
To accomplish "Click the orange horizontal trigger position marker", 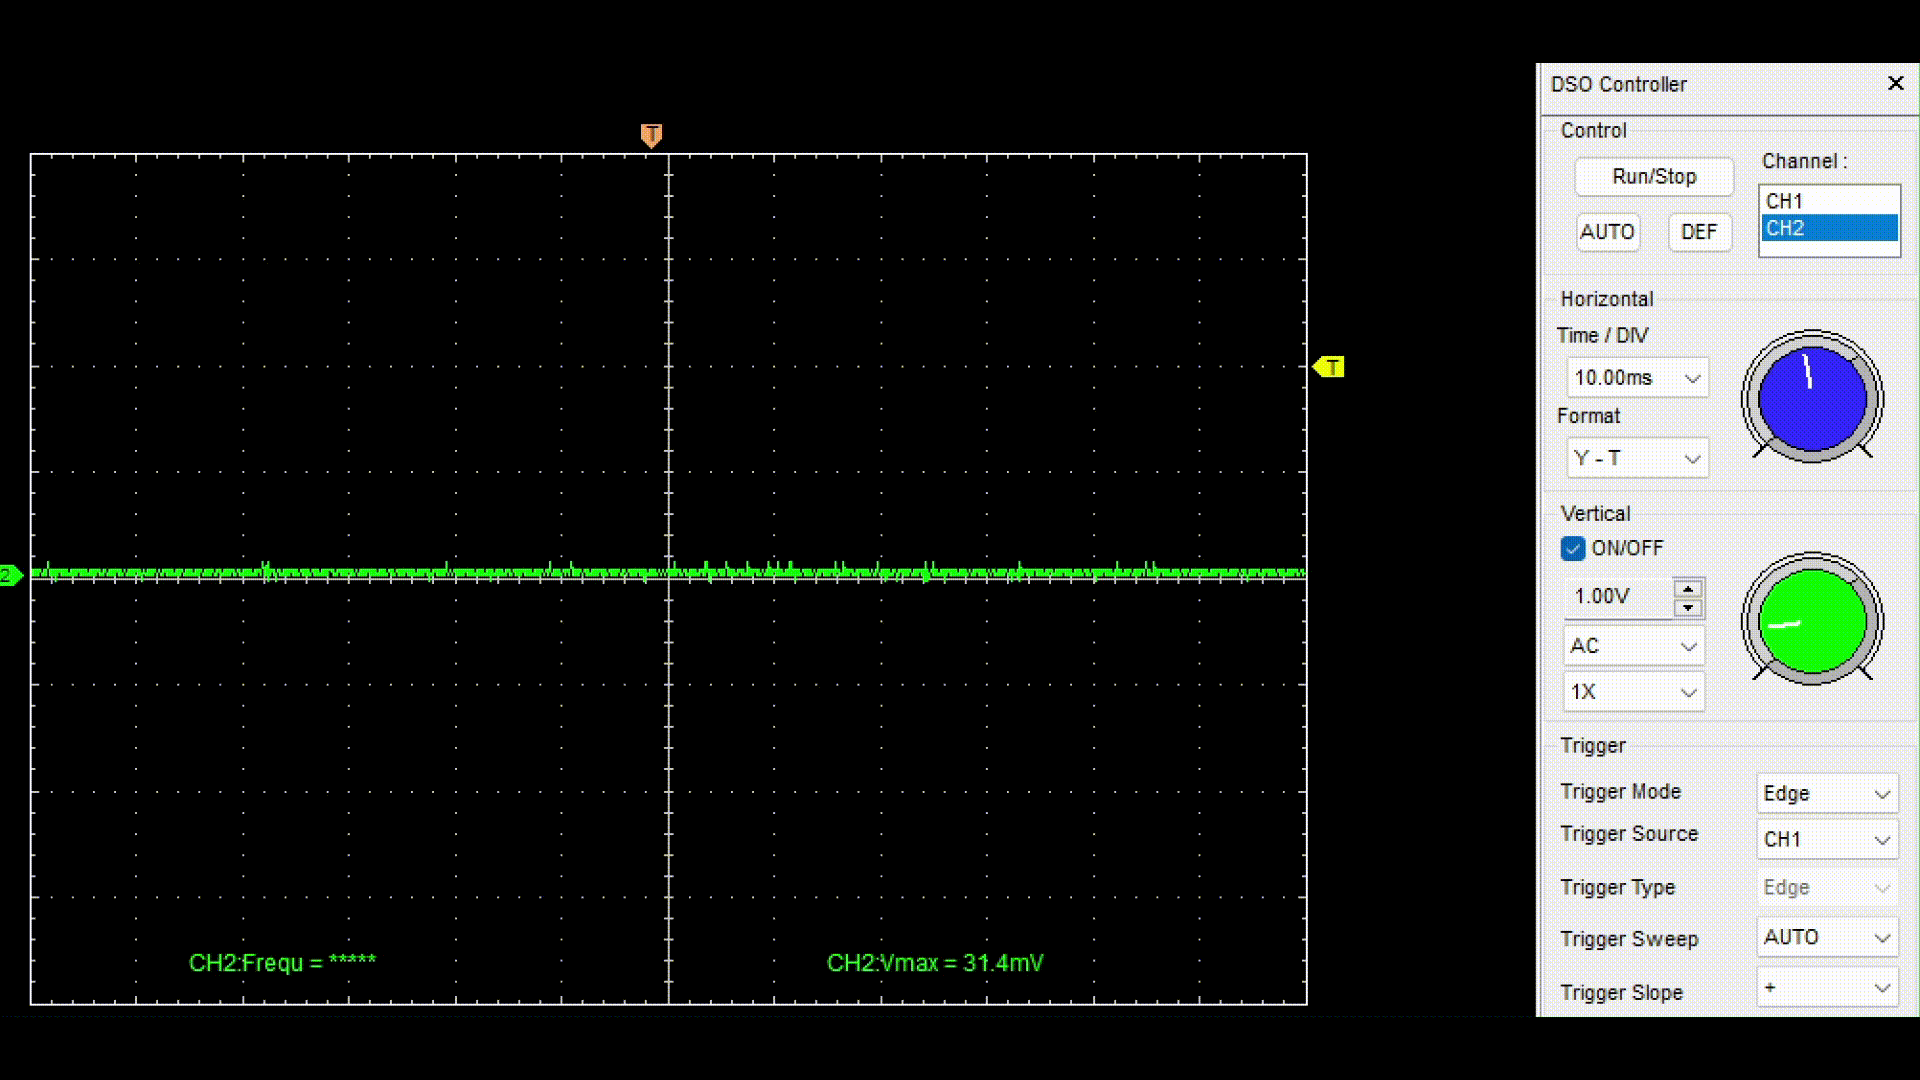I will pyautogui.click(x=651, y=134).
